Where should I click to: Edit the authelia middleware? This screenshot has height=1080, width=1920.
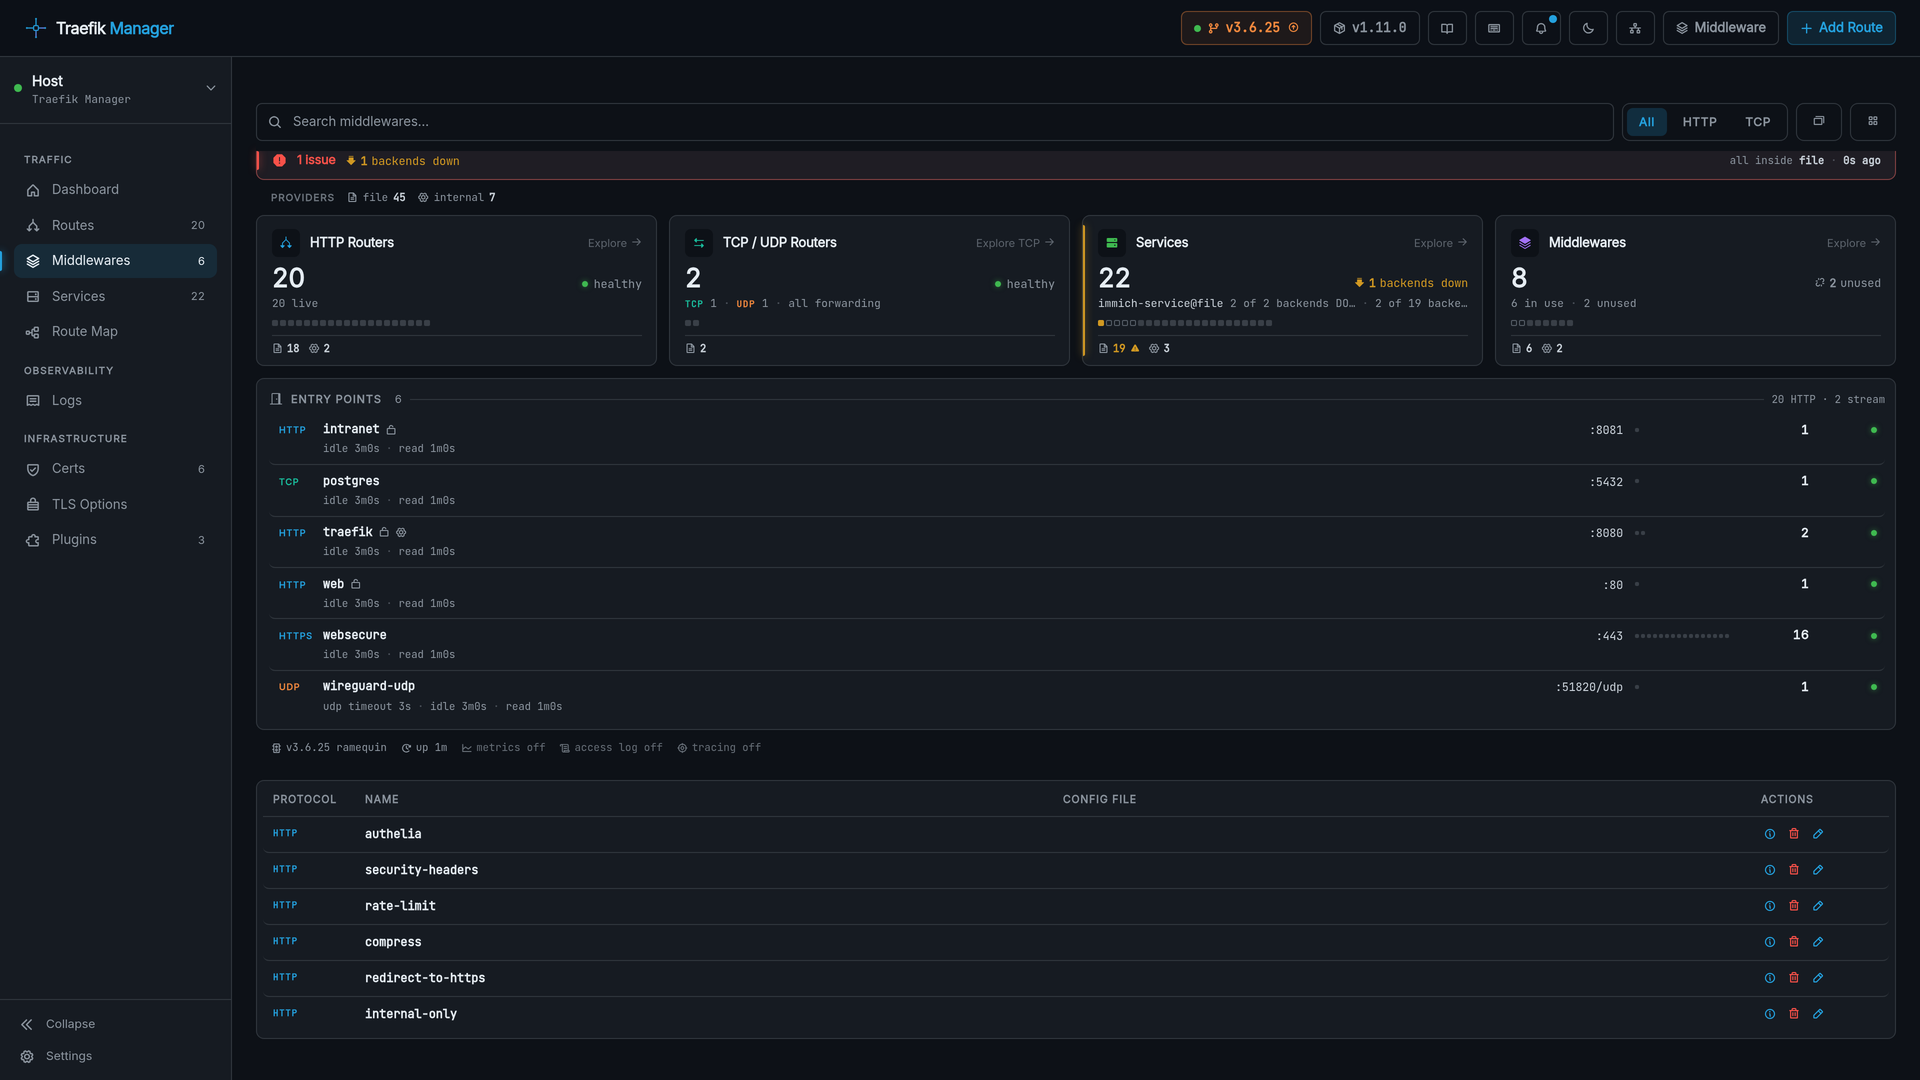point(1818,834)
